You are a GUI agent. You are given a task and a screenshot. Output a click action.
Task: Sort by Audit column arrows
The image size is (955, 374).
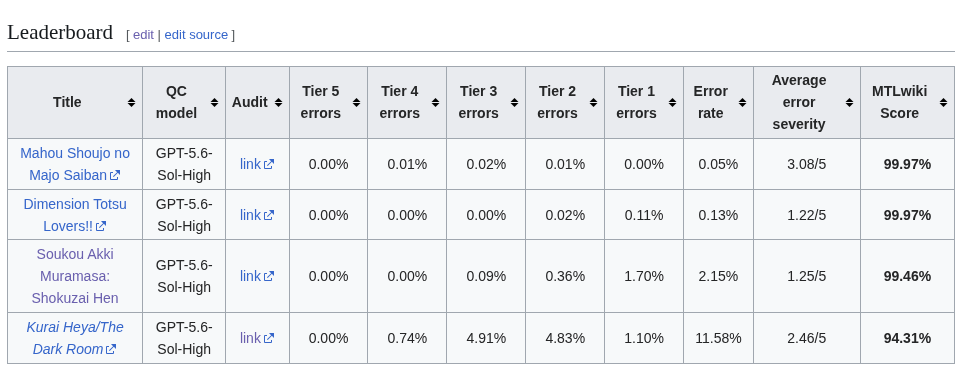pyautogui.click(x=278, y=102)
